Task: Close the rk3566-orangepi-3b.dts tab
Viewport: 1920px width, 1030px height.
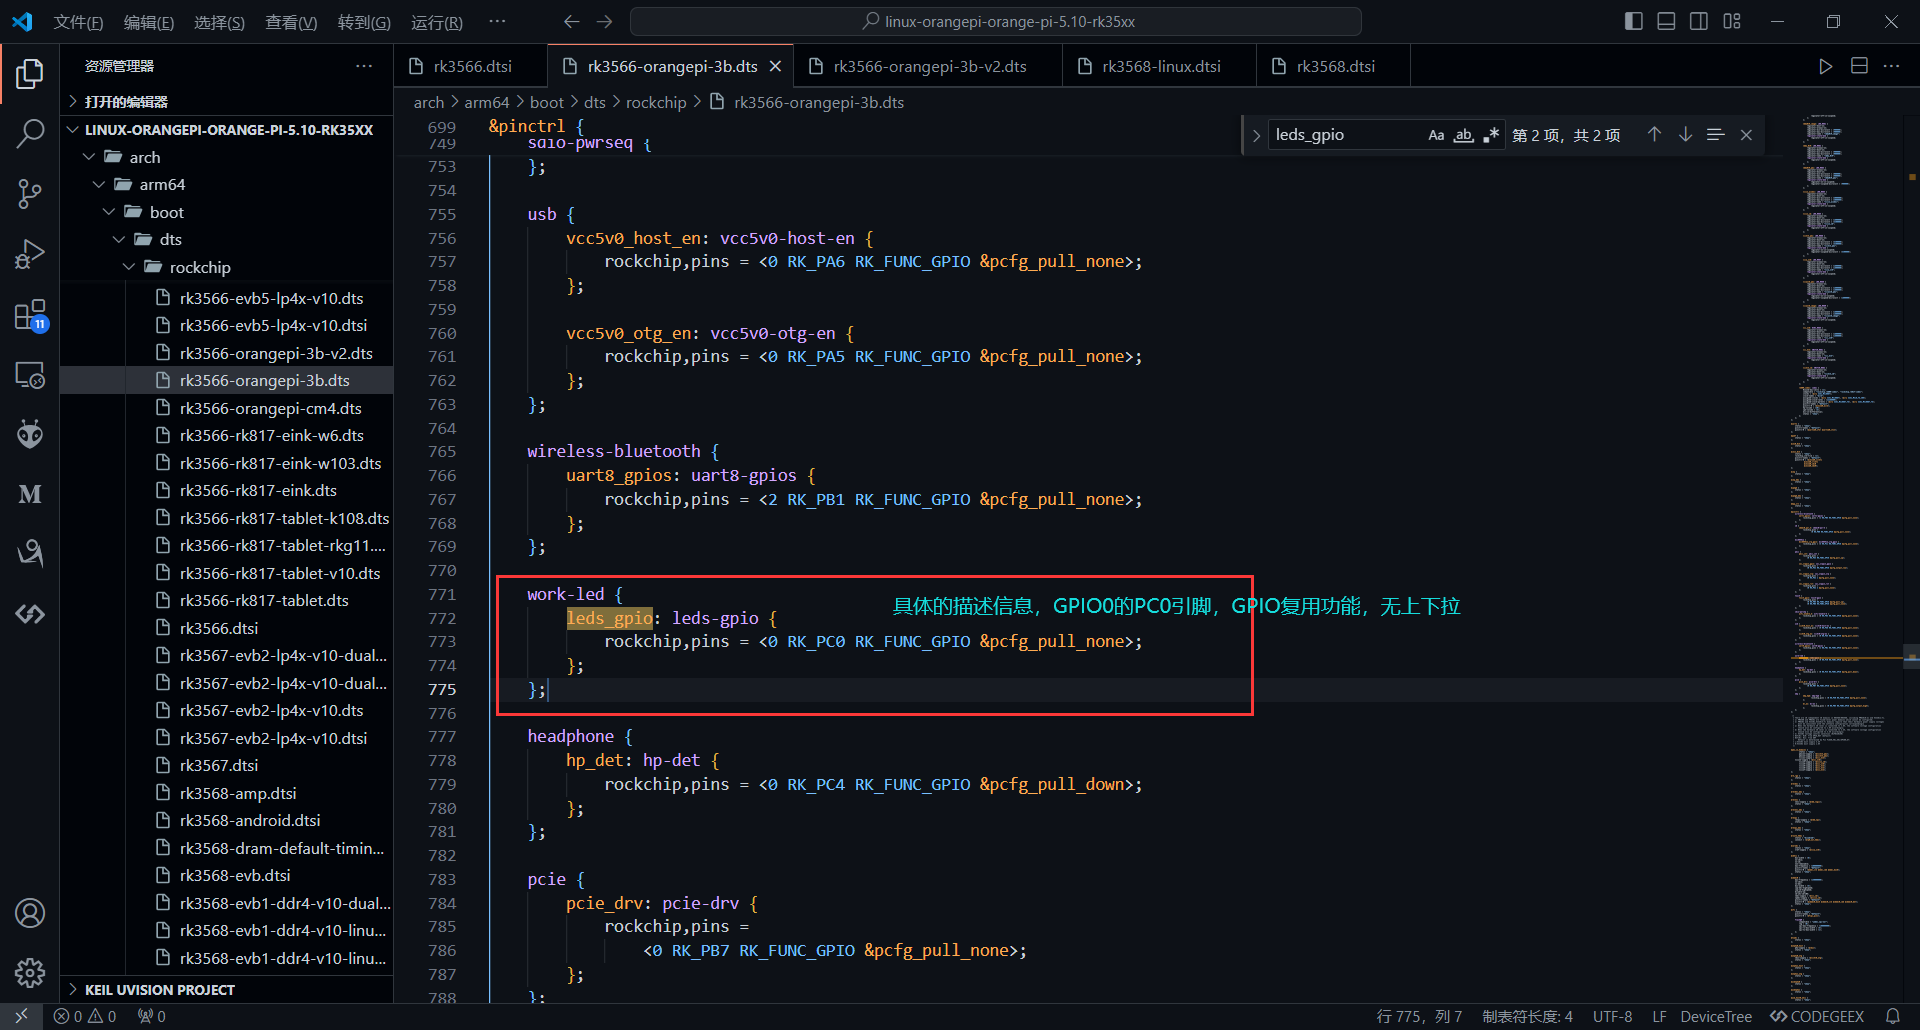Action: 775,66
